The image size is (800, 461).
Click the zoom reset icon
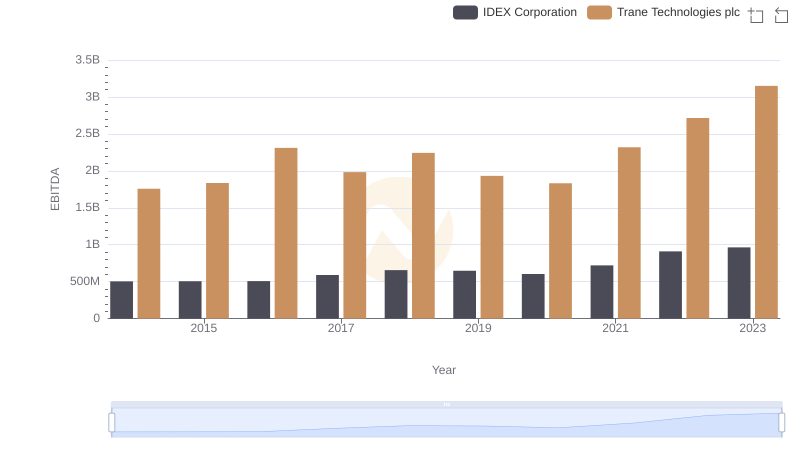(x=781, y=15)
